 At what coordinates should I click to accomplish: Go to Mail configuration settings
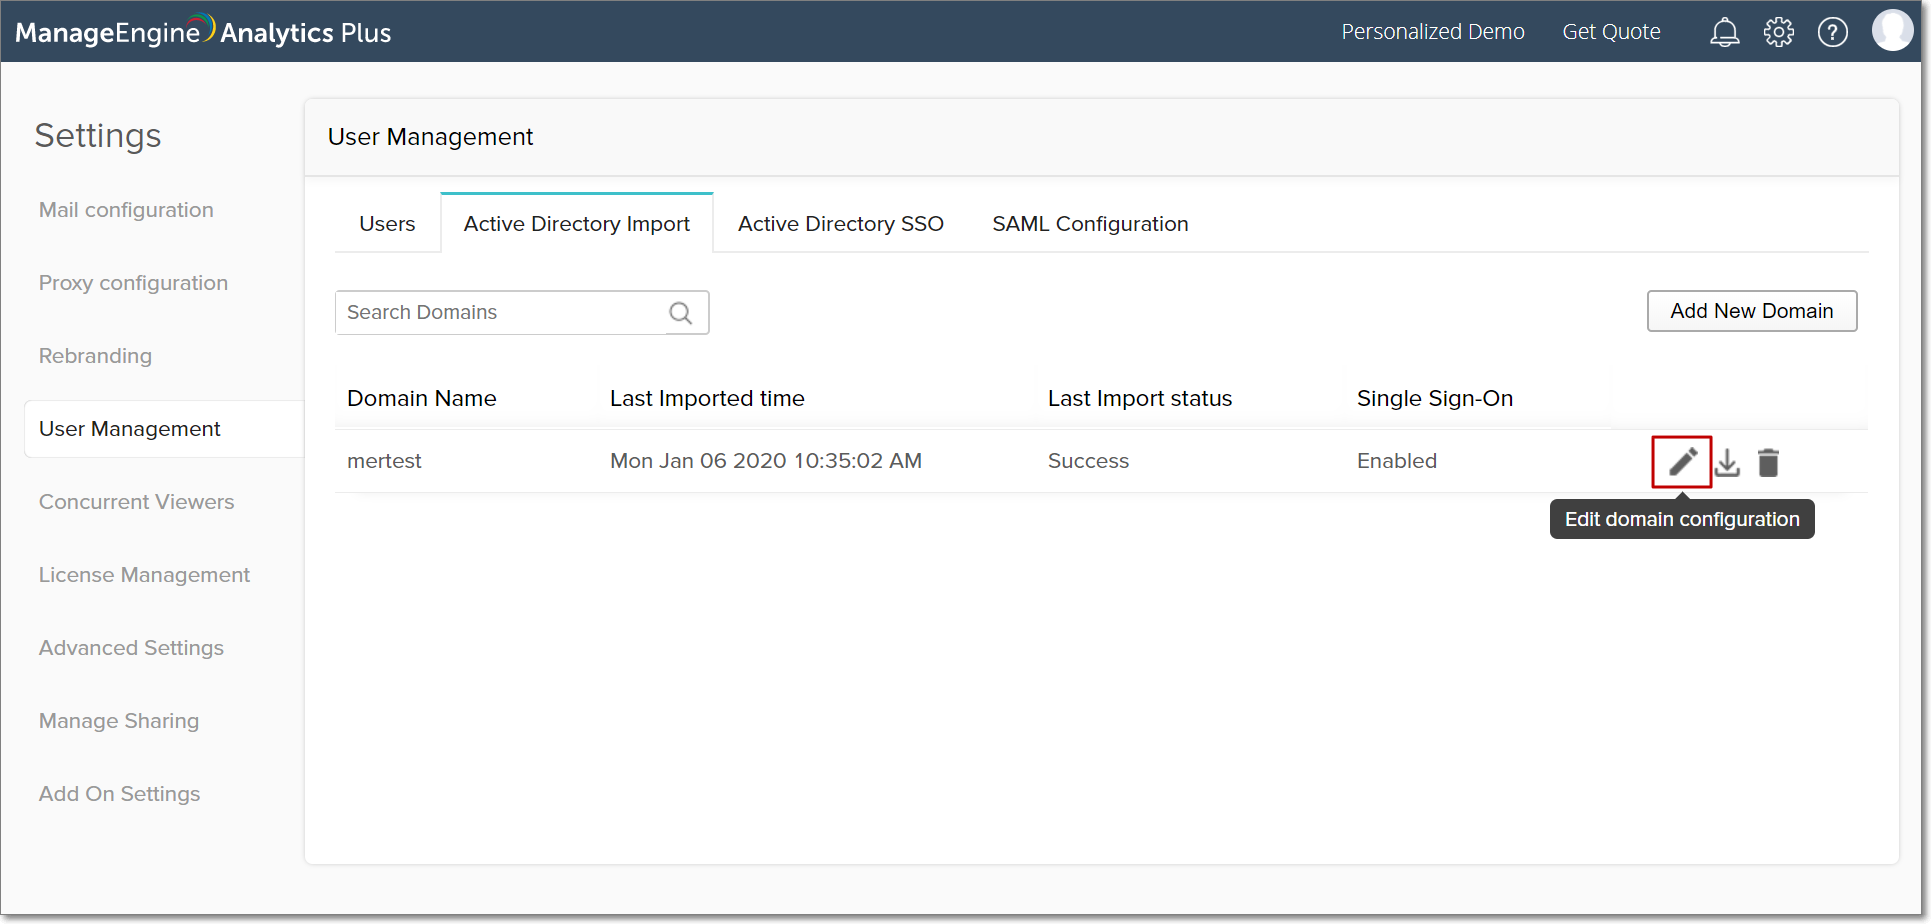point(126,210)
